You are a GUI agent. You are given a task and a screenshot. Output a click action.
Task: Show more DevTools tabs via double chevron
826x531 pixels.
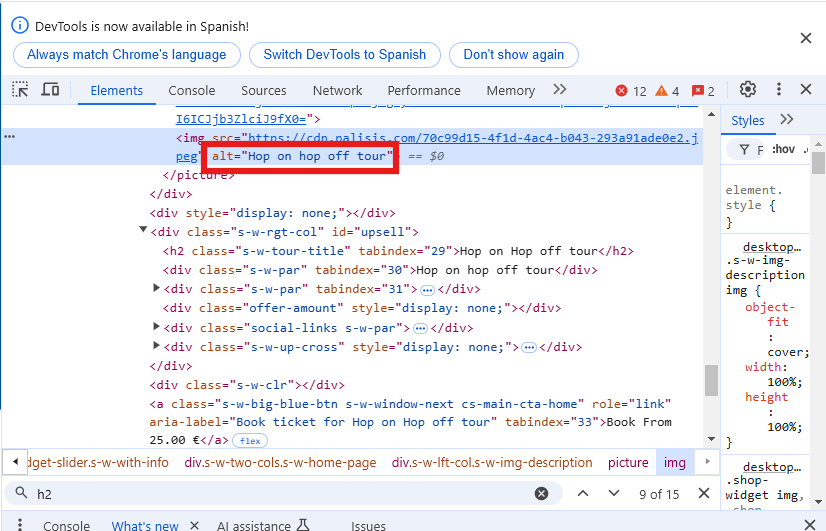559,90
